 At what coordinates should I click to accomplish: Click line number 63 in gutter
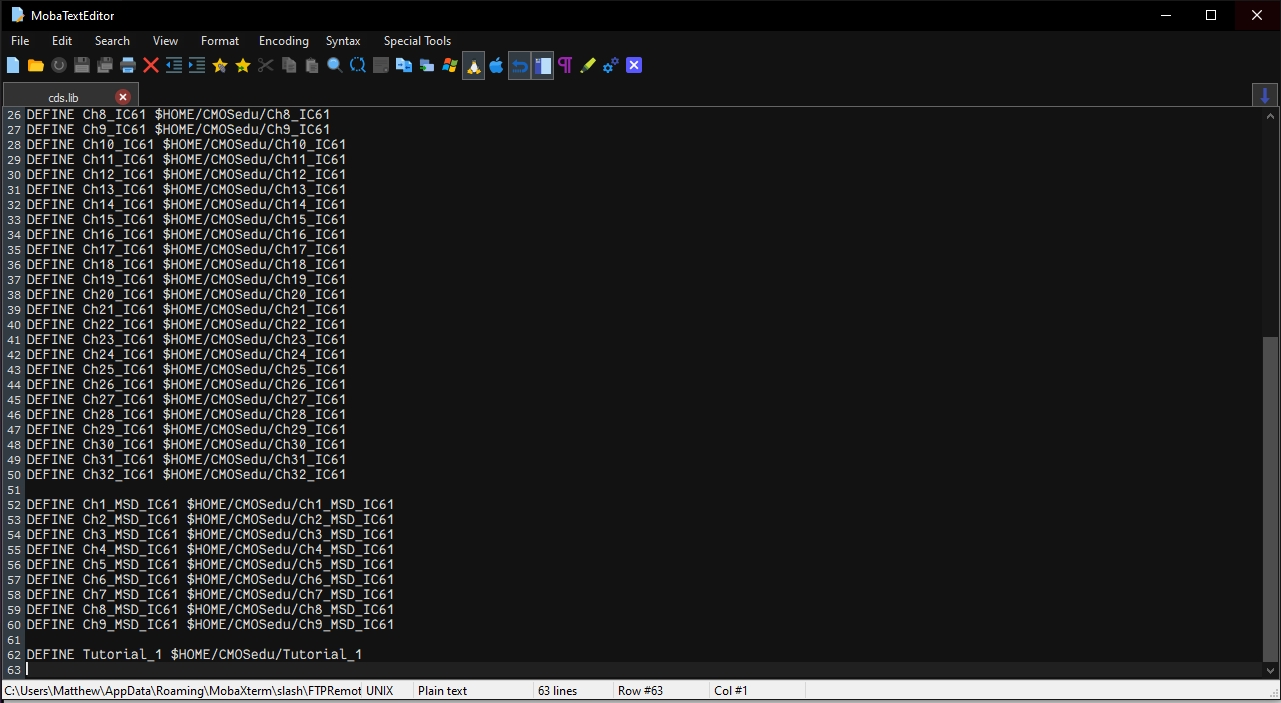click(x=14, y=670)
